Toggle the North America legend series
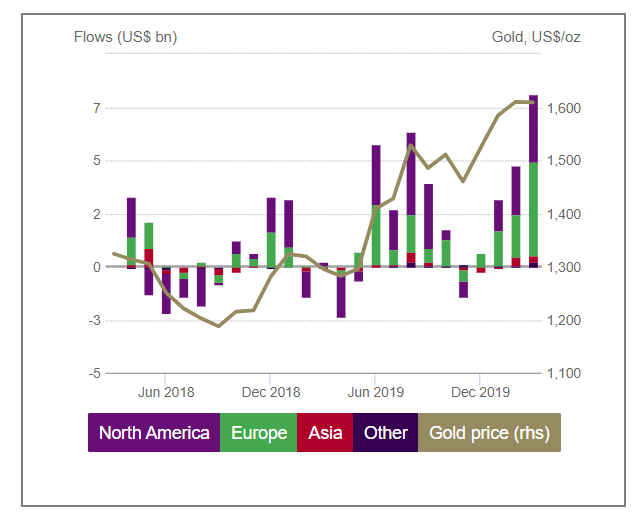The height and width of the screenshot is (521, 643). click(154, 433)
